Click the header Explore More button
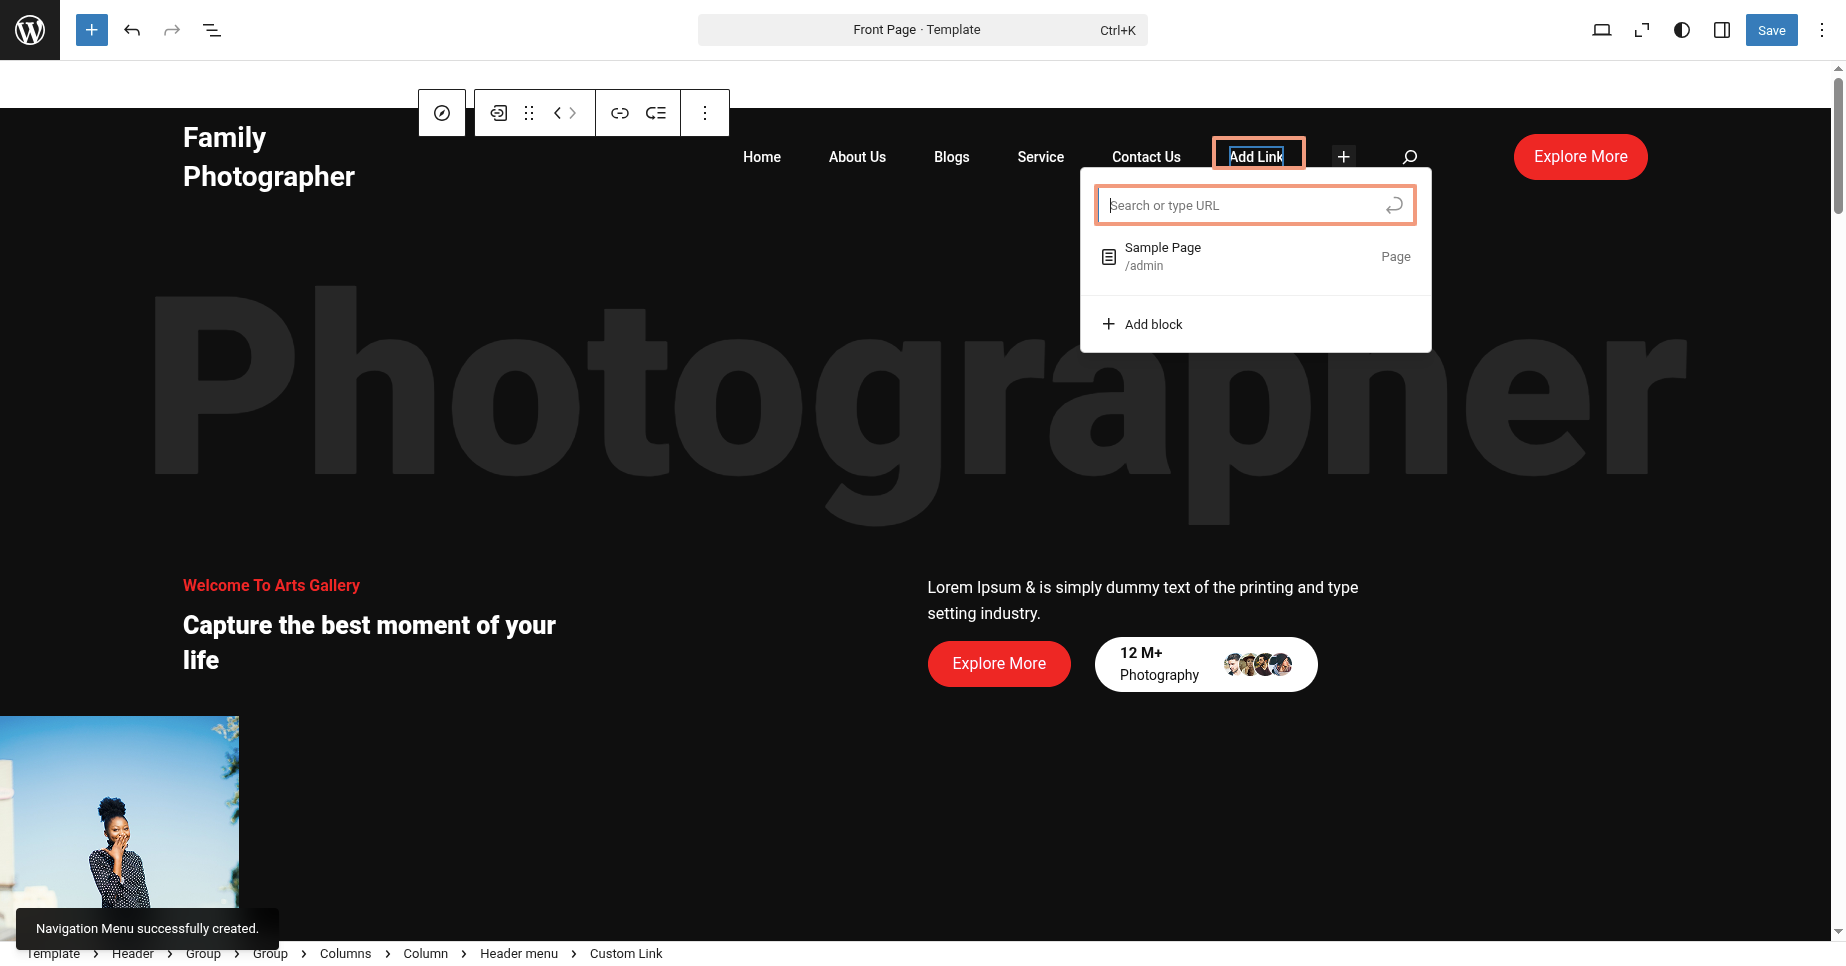The height and width of the screenshot is (966, 1846). click(1580, 157)
